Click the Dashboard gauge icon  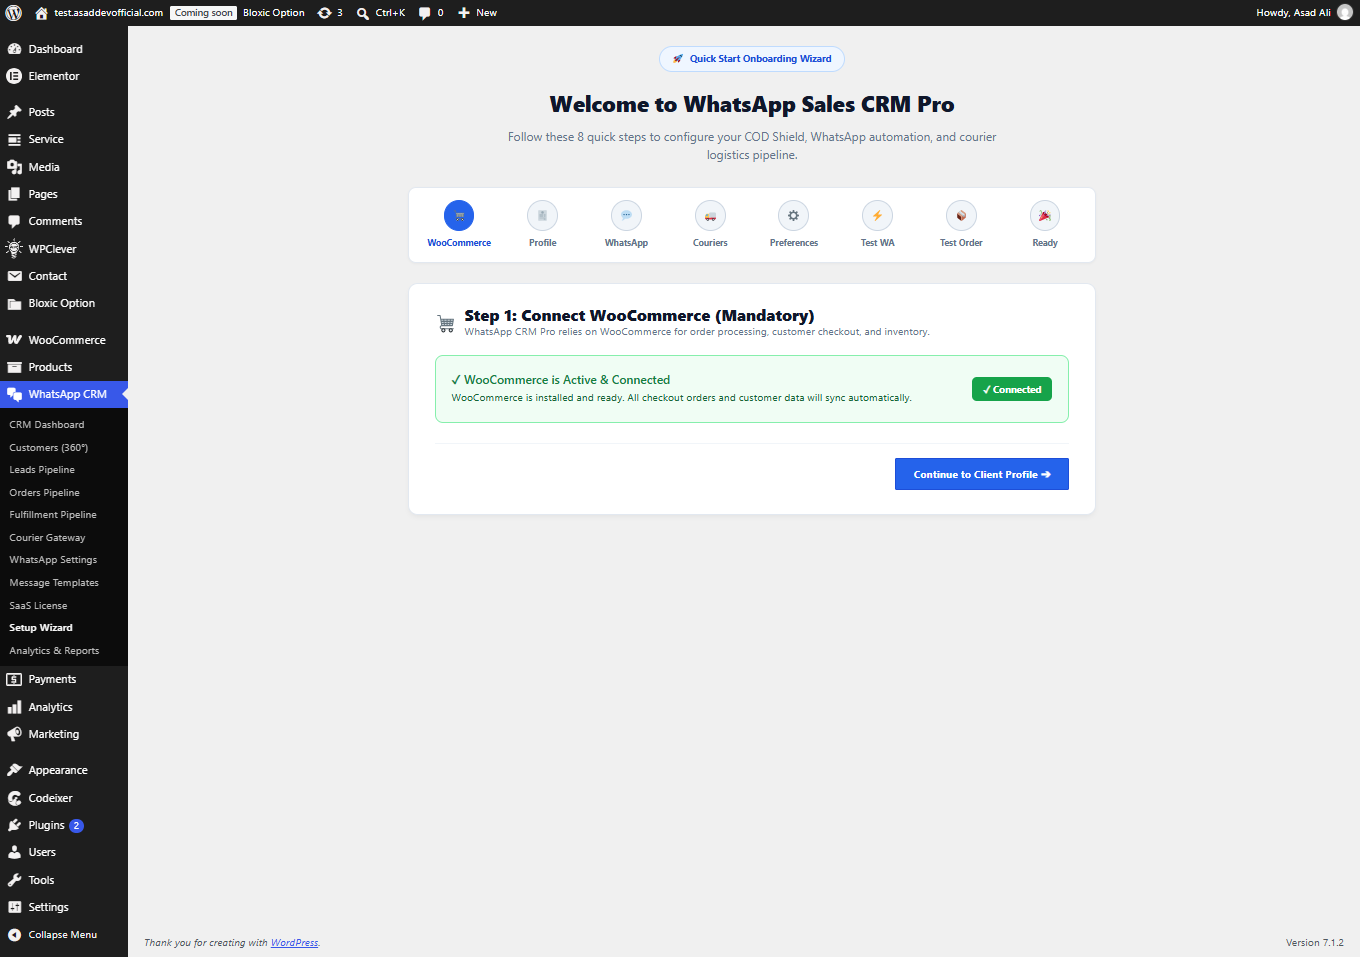[14, 49]
